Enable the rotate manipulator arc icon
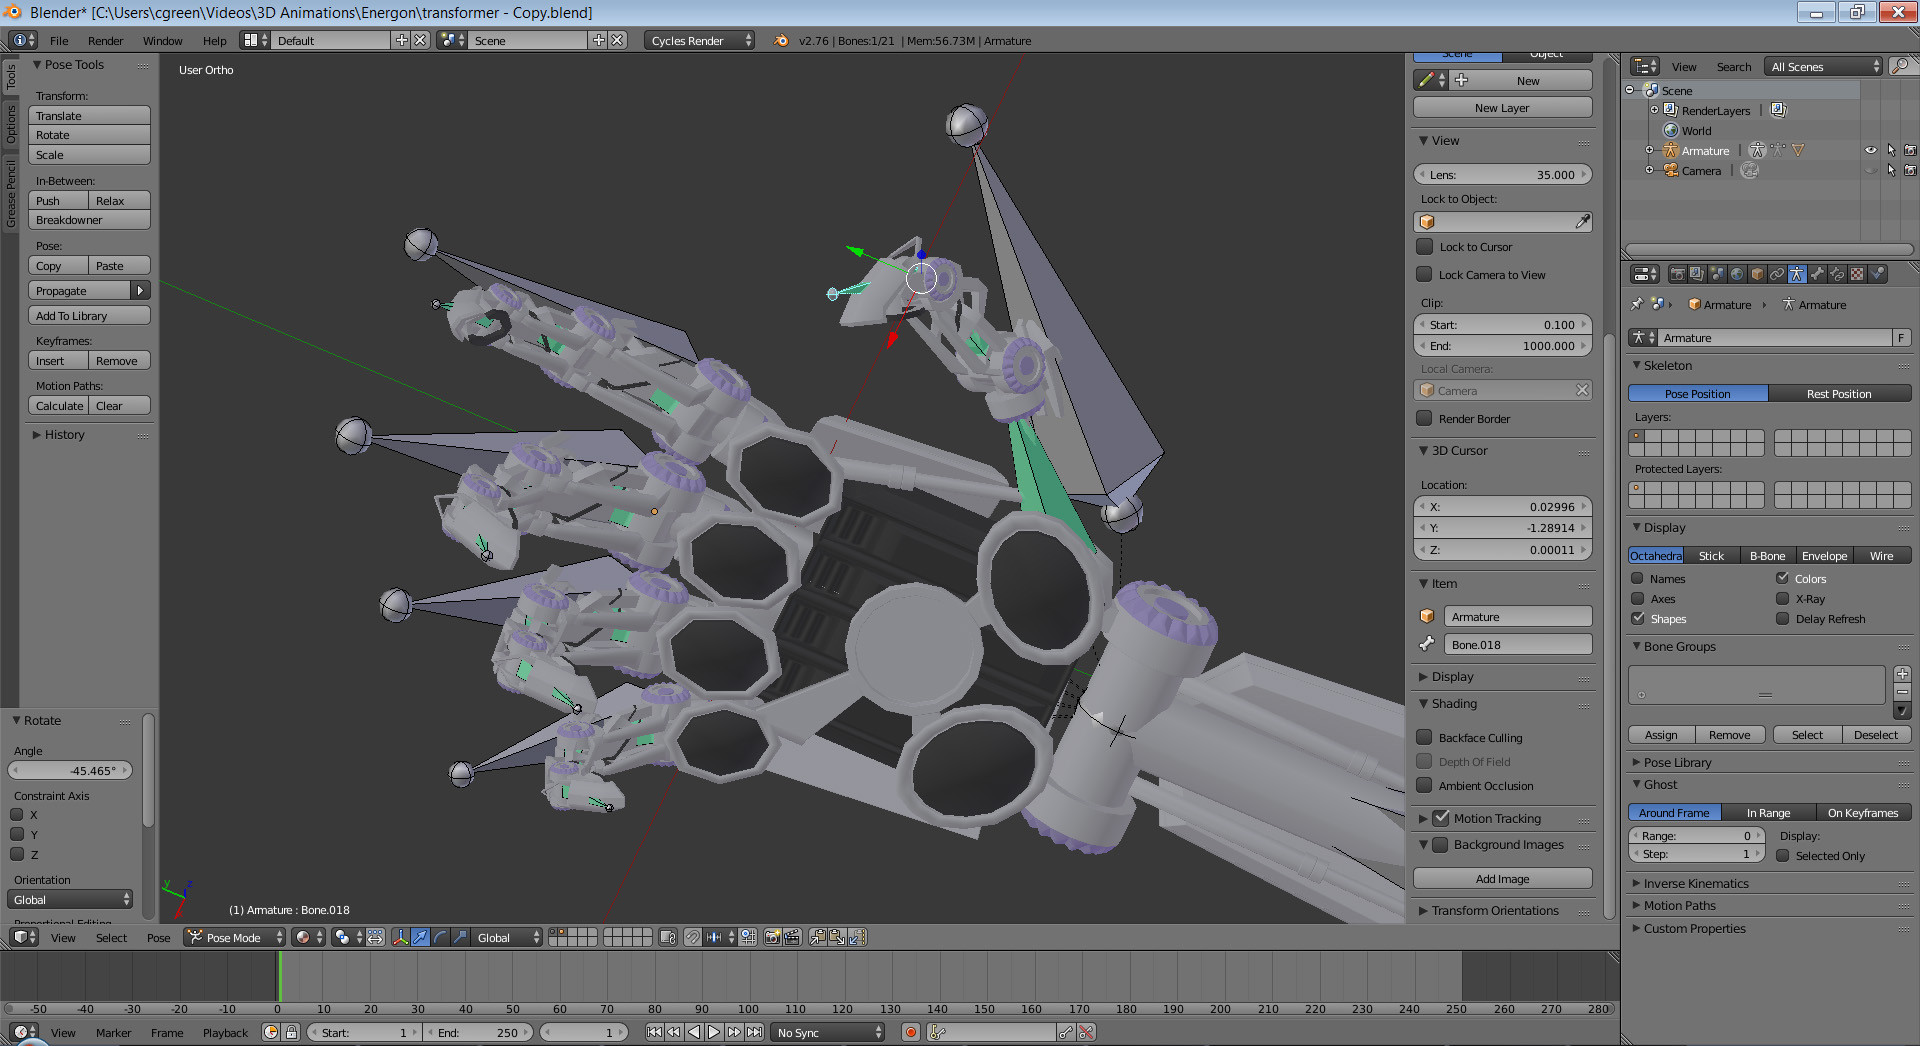1920x1046 pixels. 440,937
